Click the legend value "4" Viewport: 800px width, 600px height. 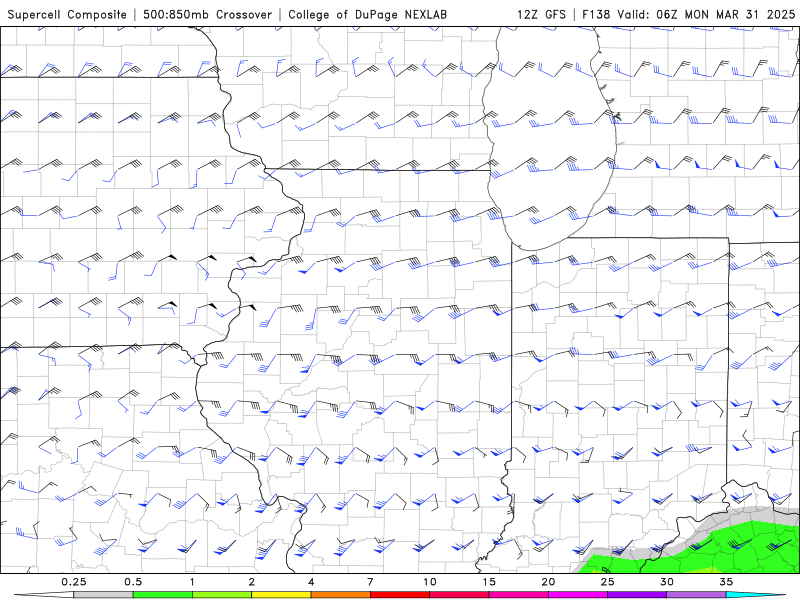pyautogui.click(x=311, y=582)
